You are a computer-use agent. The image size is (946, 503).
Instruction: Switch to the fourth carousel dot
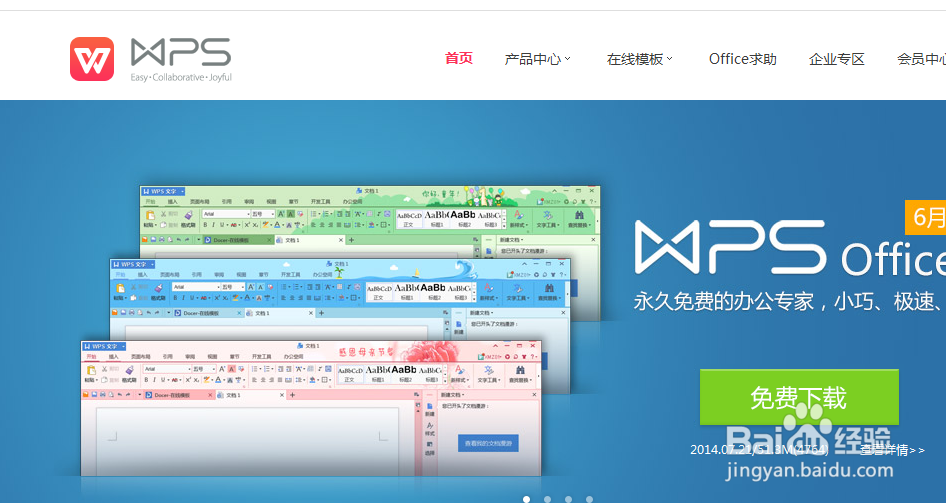(x=589, y=499)
